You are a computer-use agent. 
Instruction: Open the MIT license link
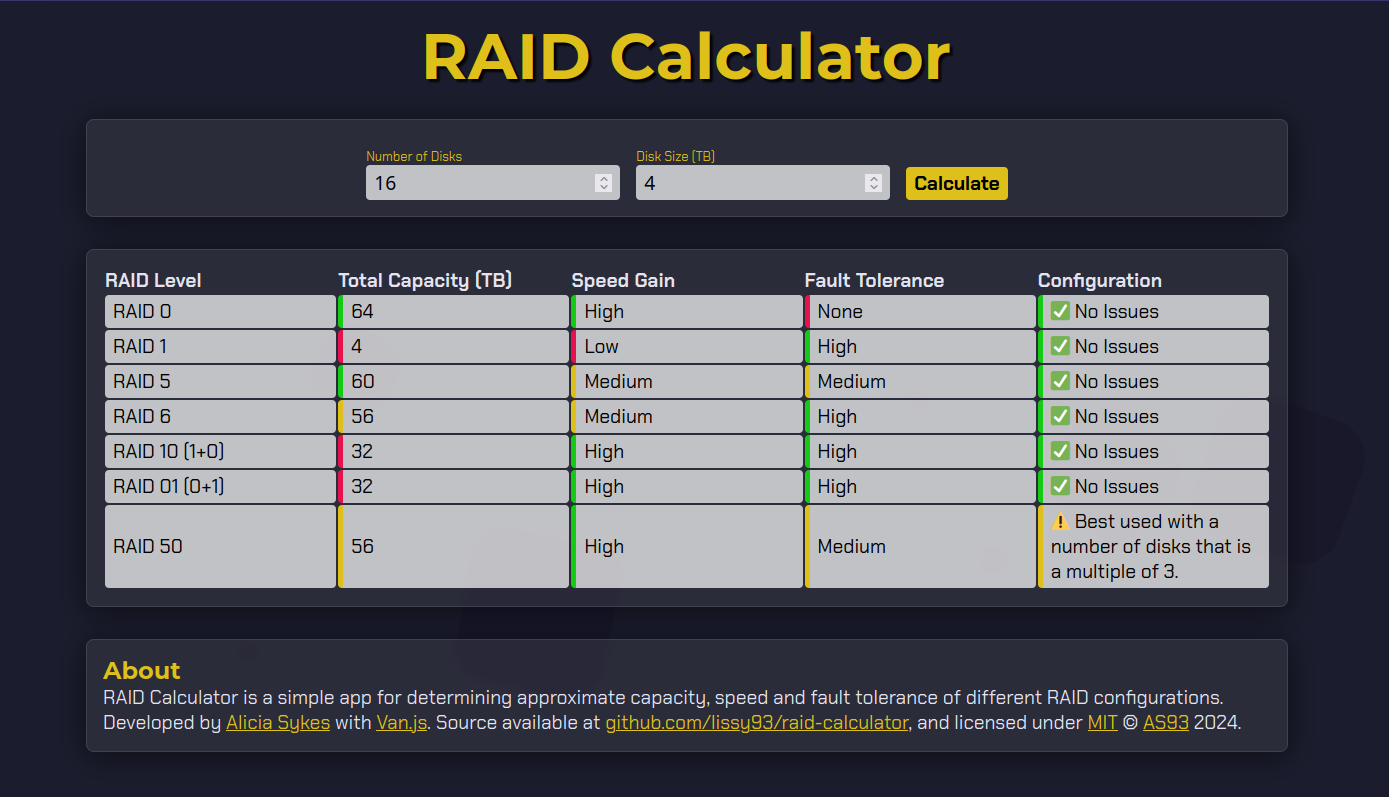1103,722
